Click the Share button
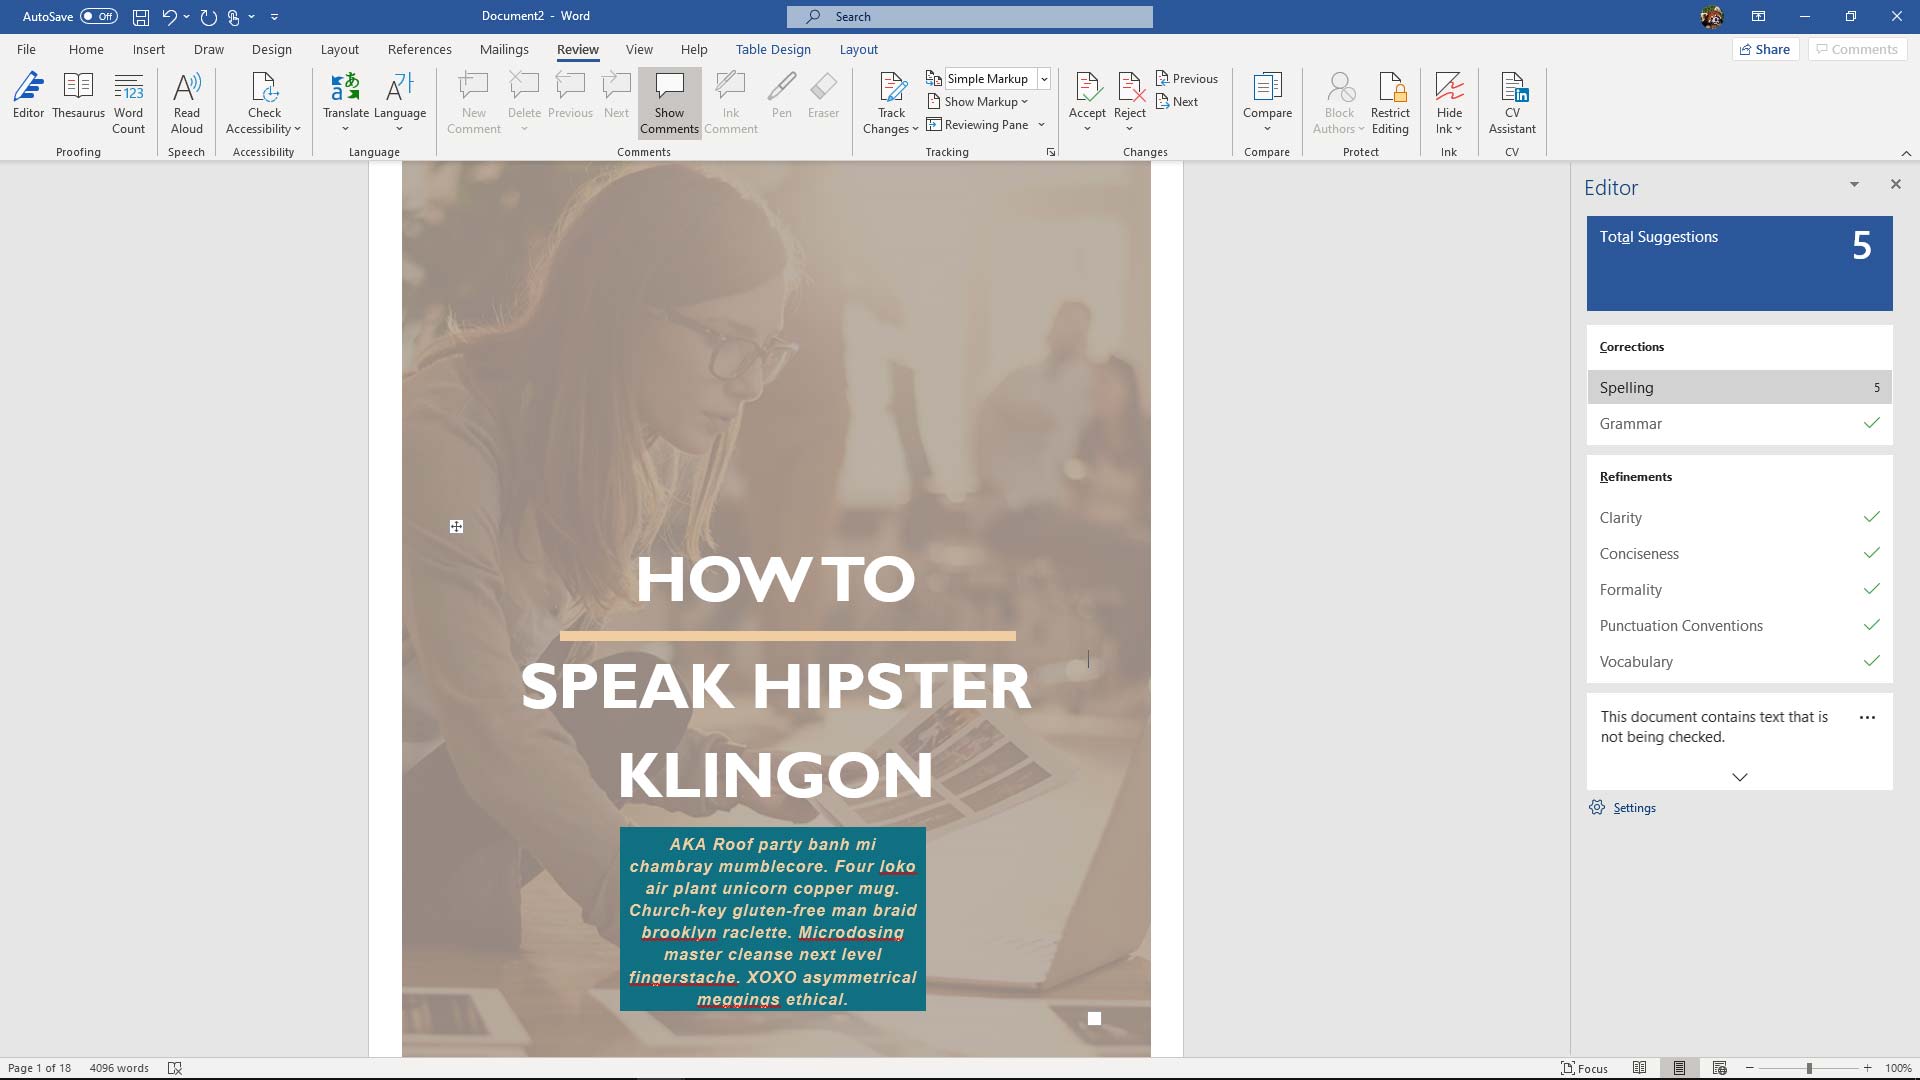Image resolution: width=1920 pixels, height=1080 pixels. click(x=1765, y=49)
